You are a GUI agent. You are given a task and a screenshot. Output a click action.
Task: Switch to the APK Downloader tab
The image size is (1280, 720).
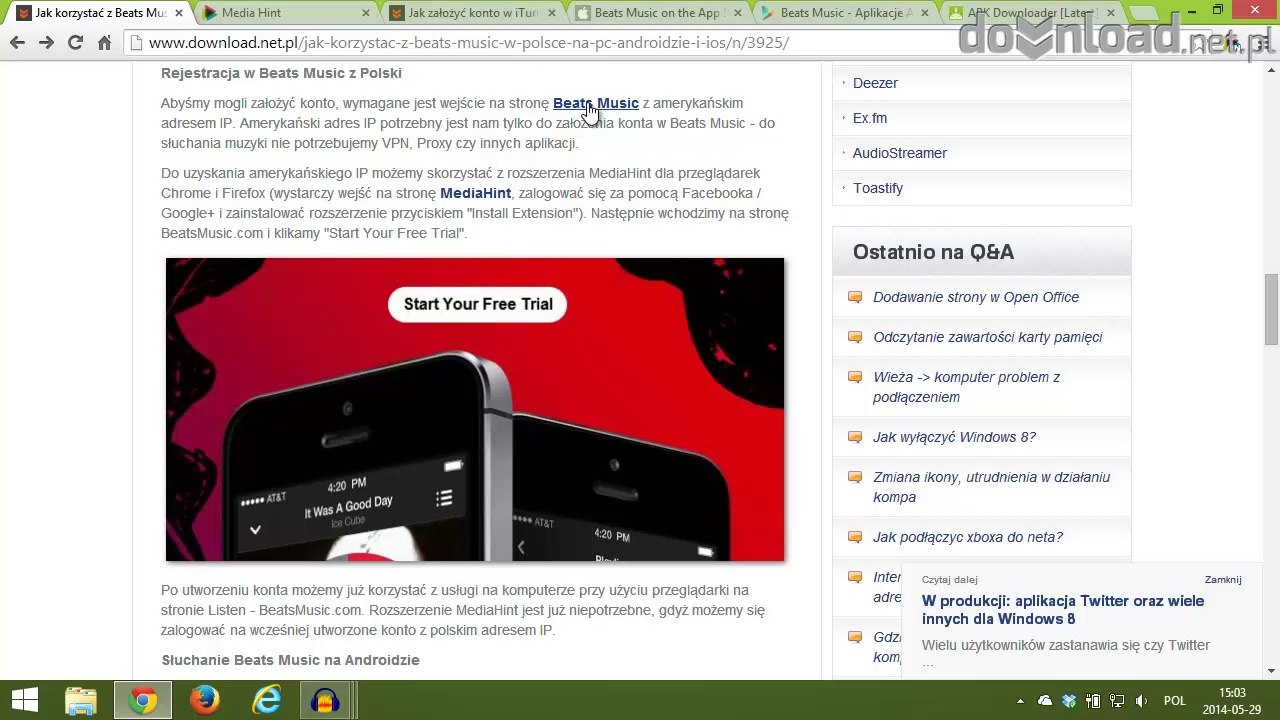(x=1032, y=13)
